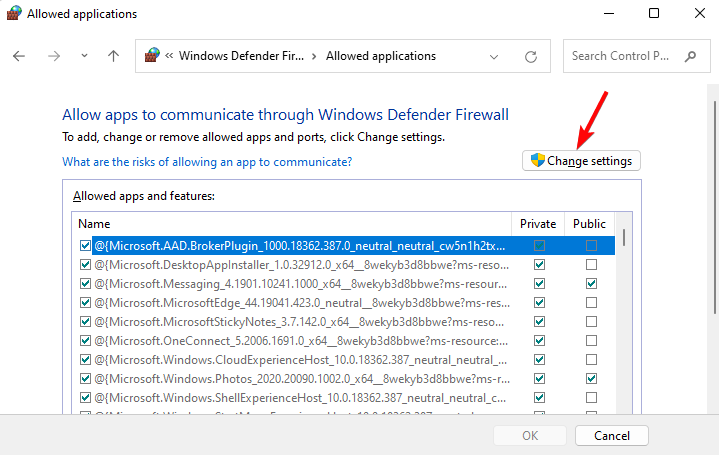Show hidden breadcrumb path double chevron
The height and width of the screenshot is (455, 719).
pyautogui.click(x=169, y=56)
